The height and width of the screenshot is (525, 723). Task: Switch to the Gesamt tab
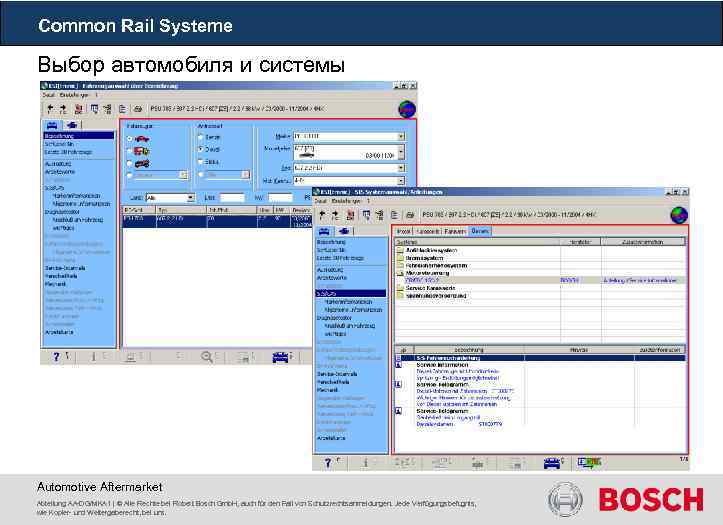coord(480,231)
